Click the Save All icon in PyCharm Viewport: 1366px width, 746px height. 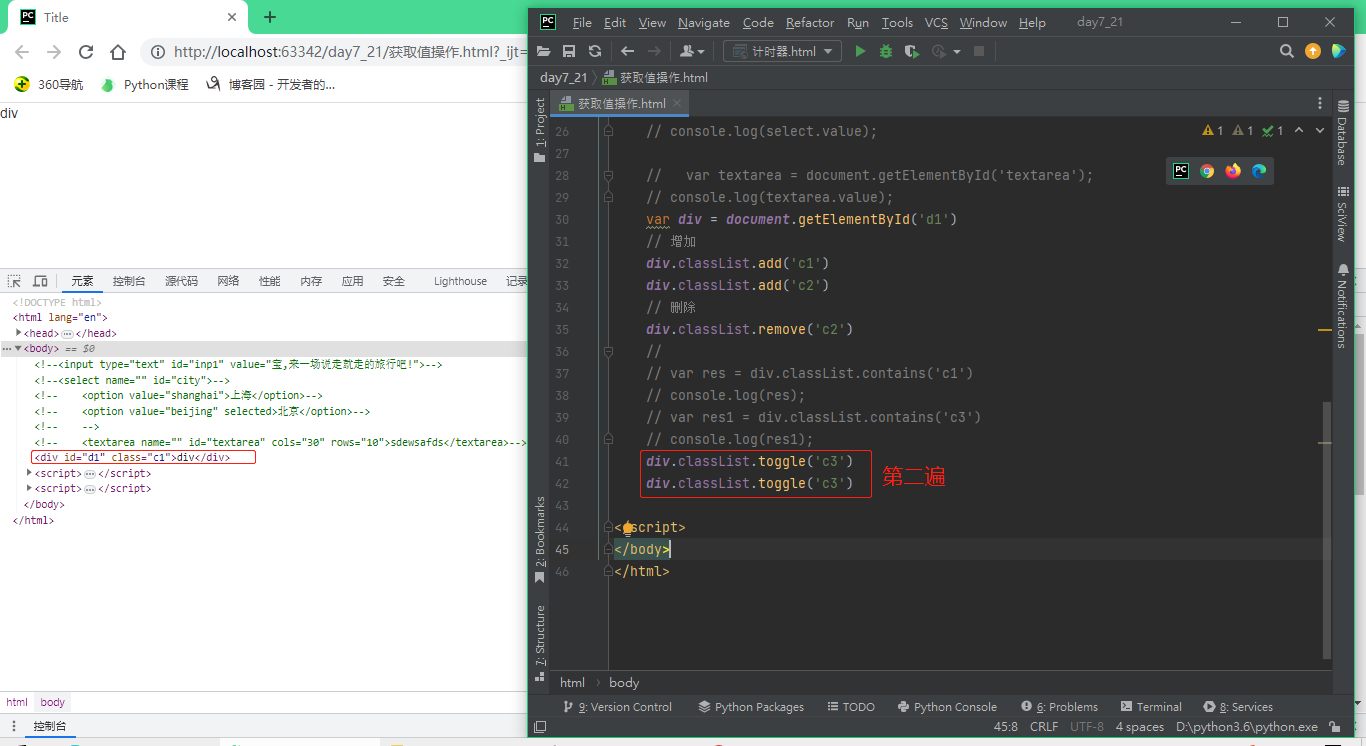(x=569, y=51)
